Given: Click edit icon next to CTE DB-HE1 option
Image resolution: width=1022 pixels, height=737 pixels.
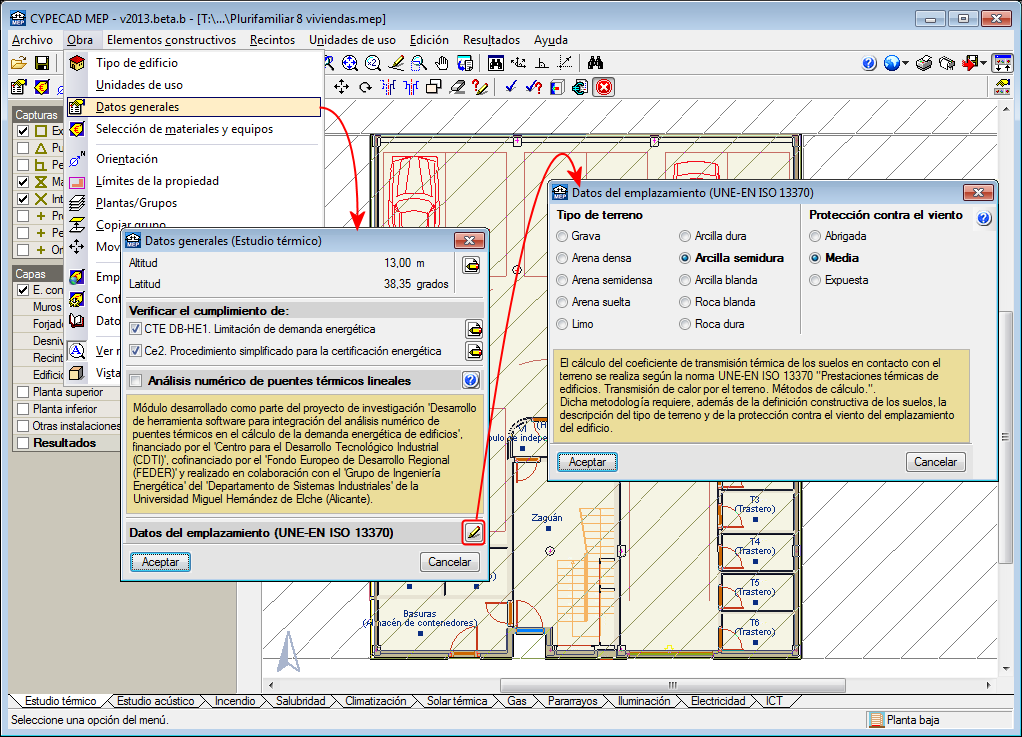Looking at the screenshot, I should (473, 329).
